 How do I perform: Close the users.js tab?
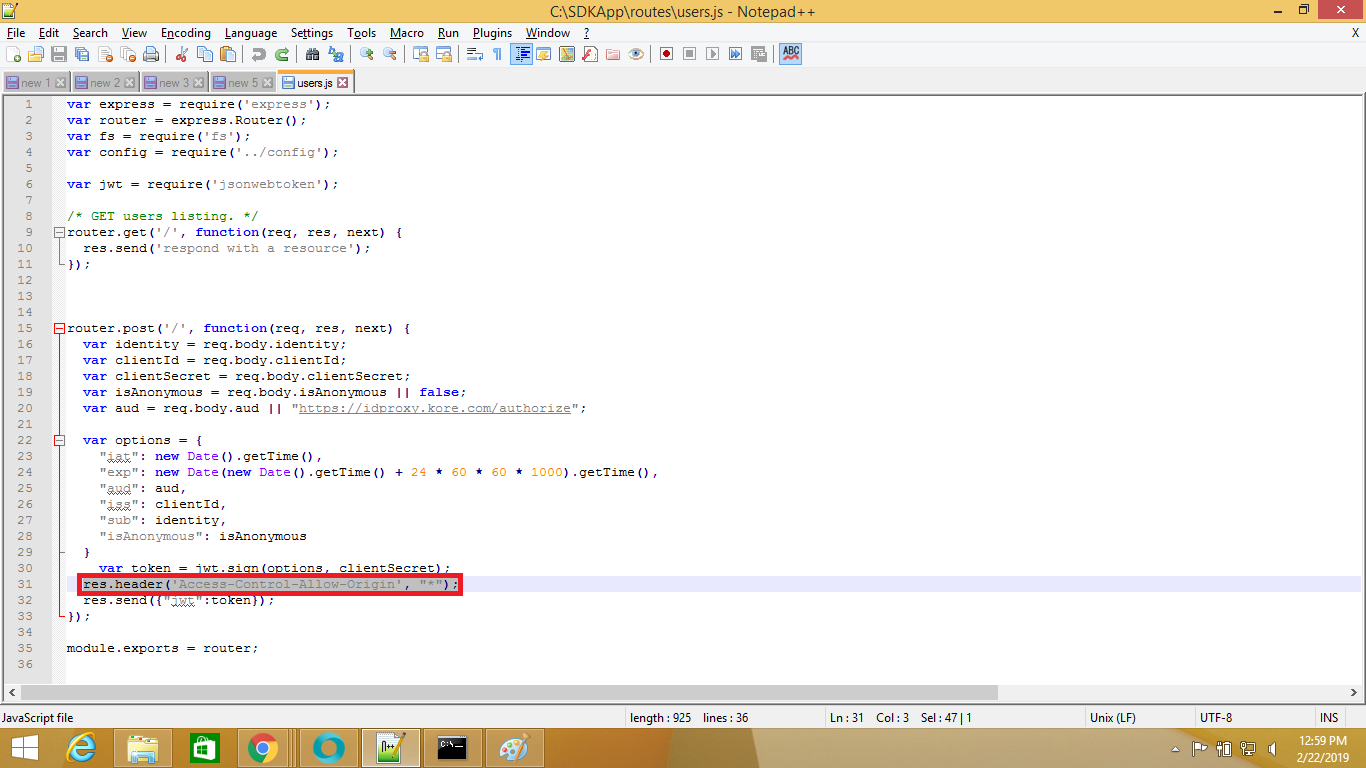point(343,82)
